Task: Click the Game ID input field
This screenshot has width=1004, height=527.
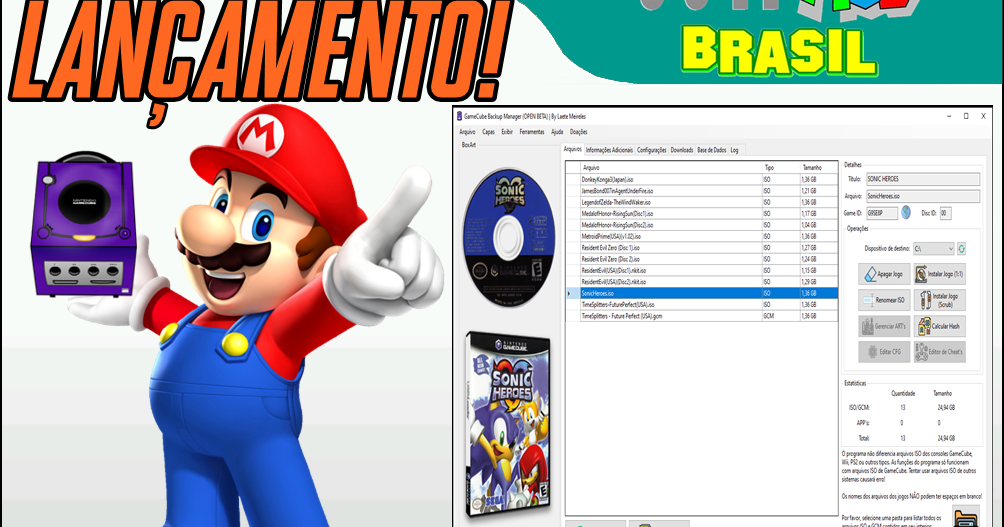Action: click(x=882, y=213)
